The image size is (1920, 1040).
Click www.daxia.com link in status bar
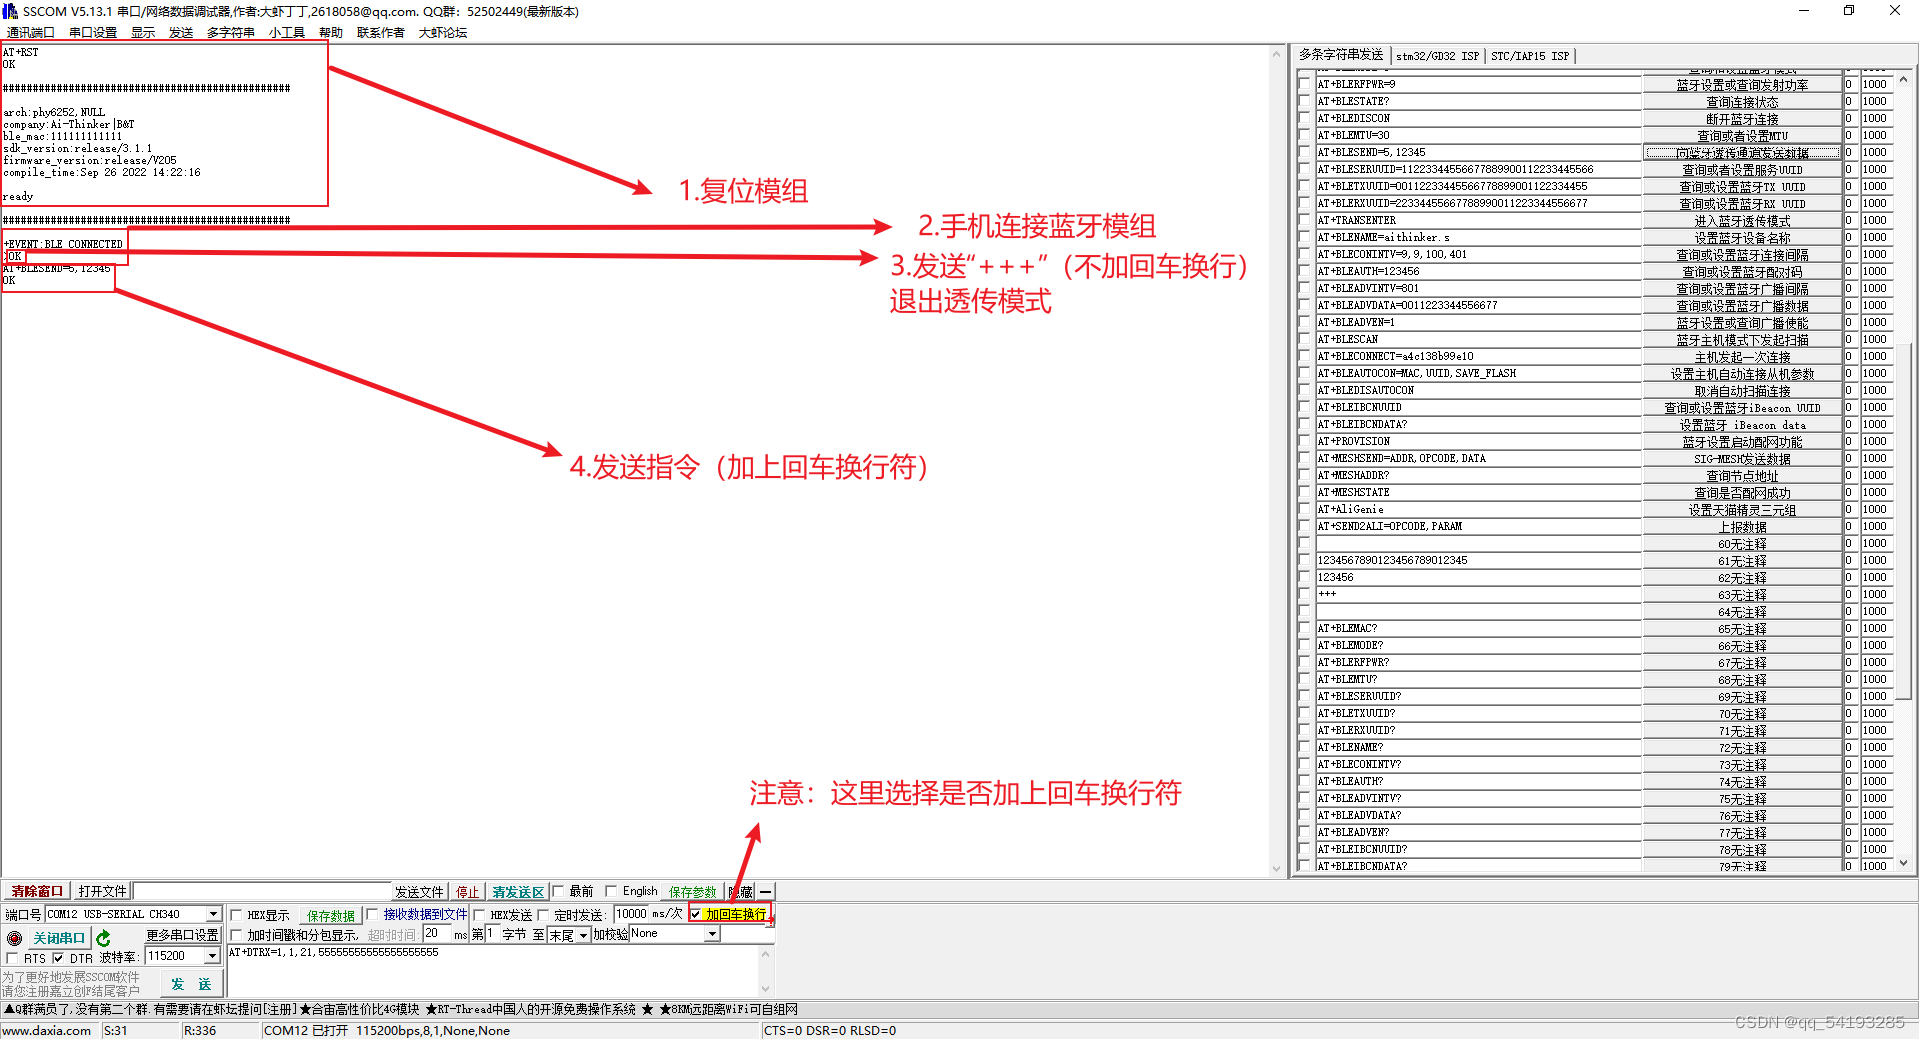[x=47, y=1031]
